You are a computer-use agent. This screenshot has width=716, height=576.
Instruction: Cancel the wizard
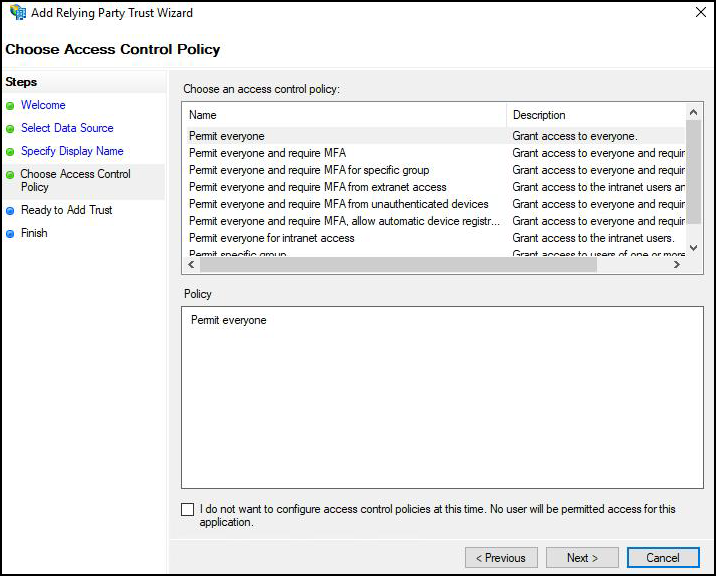(662, 557)
